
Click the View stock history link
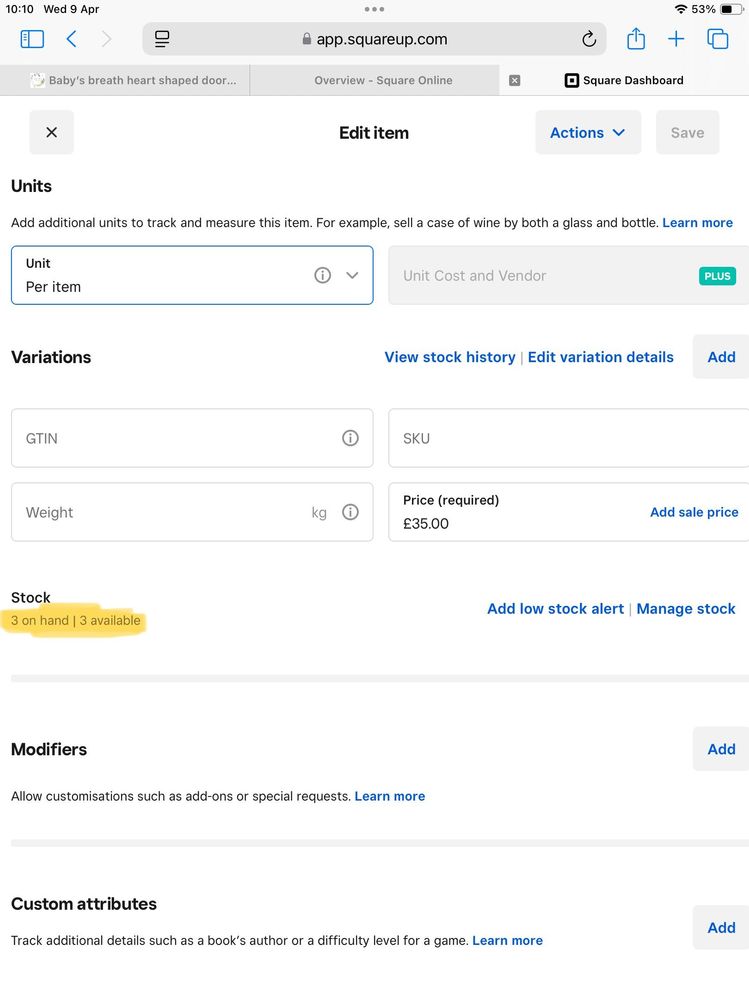(450, 357)
